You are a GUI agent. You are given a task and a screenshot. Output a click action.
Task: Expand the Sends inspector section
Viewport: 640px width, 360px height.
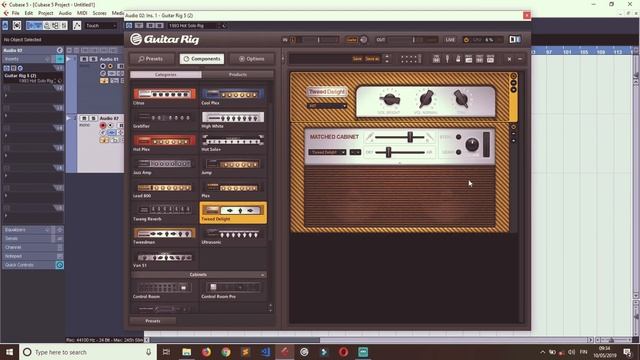33,238
